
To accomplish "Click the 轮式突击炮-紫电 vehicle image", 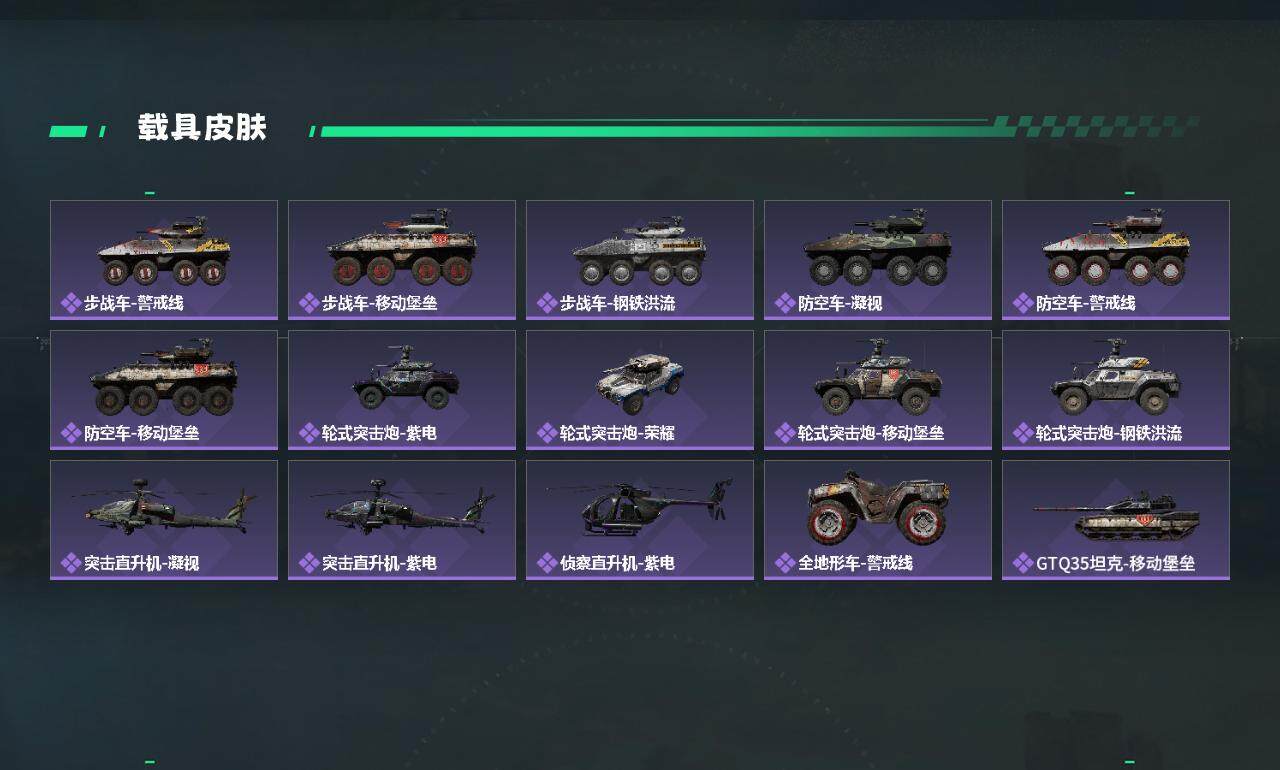I will click(405, 378).
